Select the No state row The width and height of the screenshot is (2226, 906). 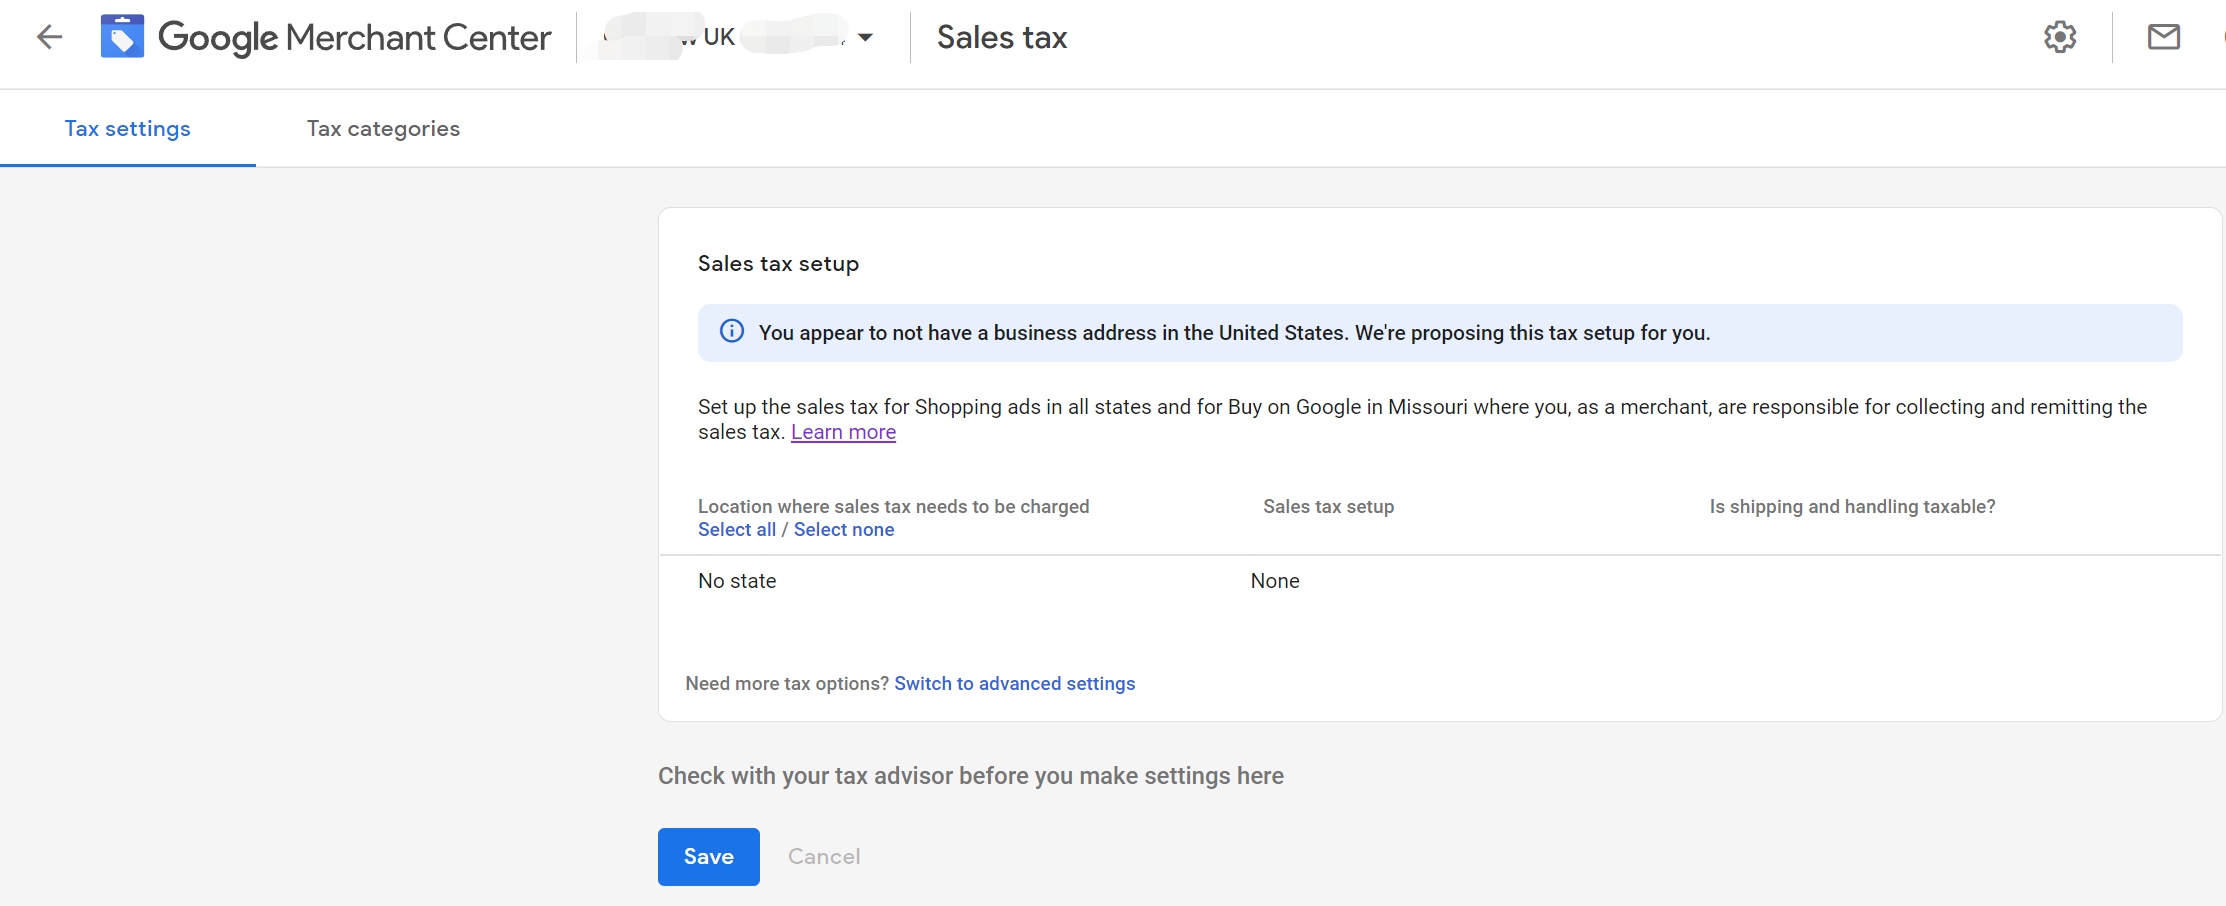point(737,581)
